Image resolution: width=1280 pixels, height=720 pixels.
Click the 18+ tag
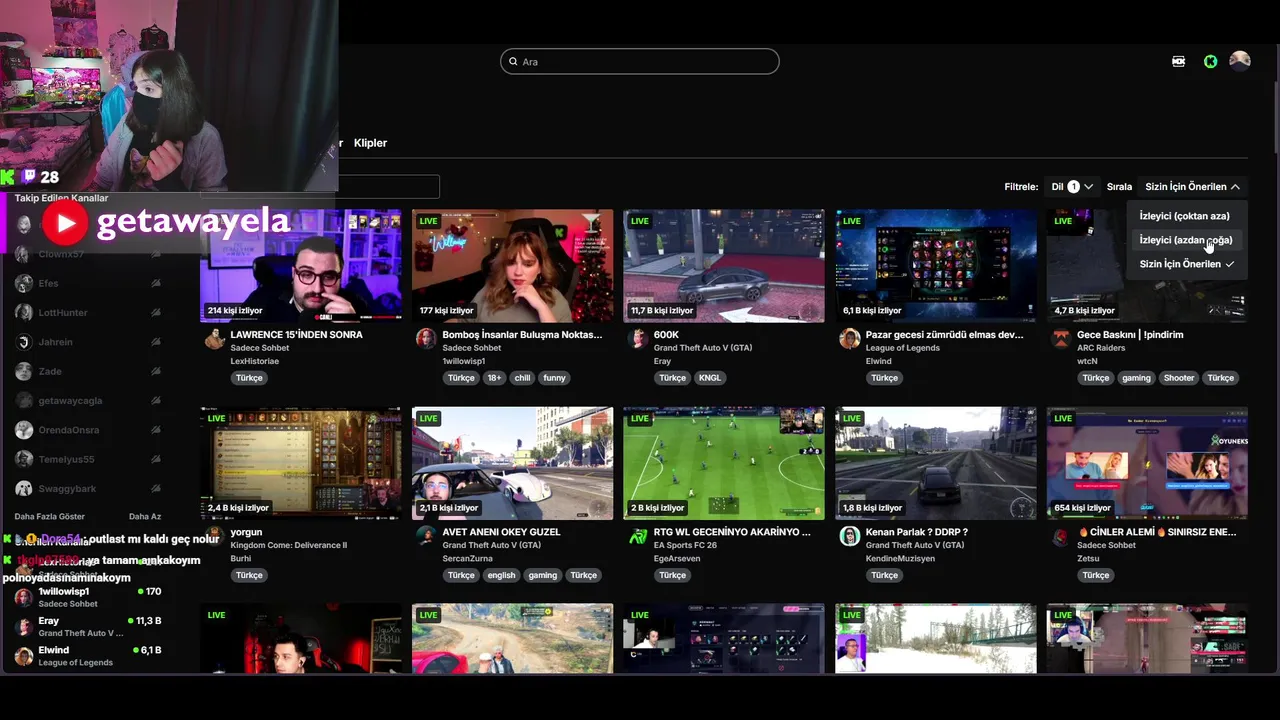494,378
